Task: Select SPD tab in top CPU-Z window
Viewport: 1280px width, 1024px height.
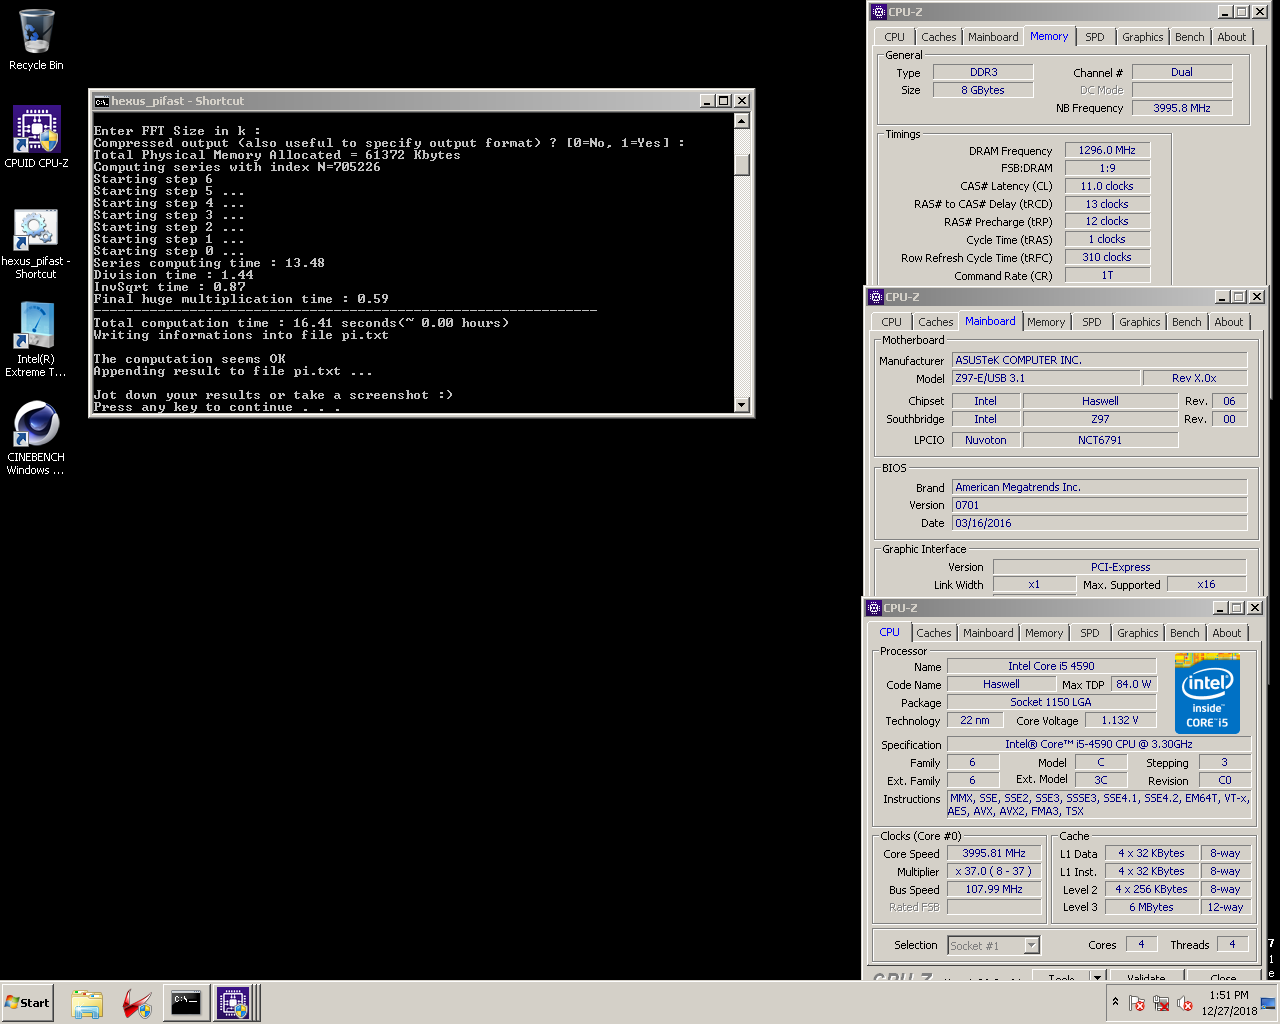Action: [x=1095, y=37]
